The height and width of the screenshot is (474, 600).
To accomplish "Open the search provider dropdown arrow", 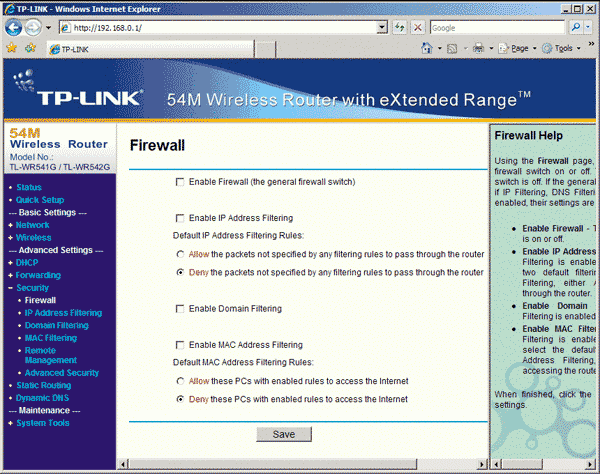I will (x=588, y=28).
